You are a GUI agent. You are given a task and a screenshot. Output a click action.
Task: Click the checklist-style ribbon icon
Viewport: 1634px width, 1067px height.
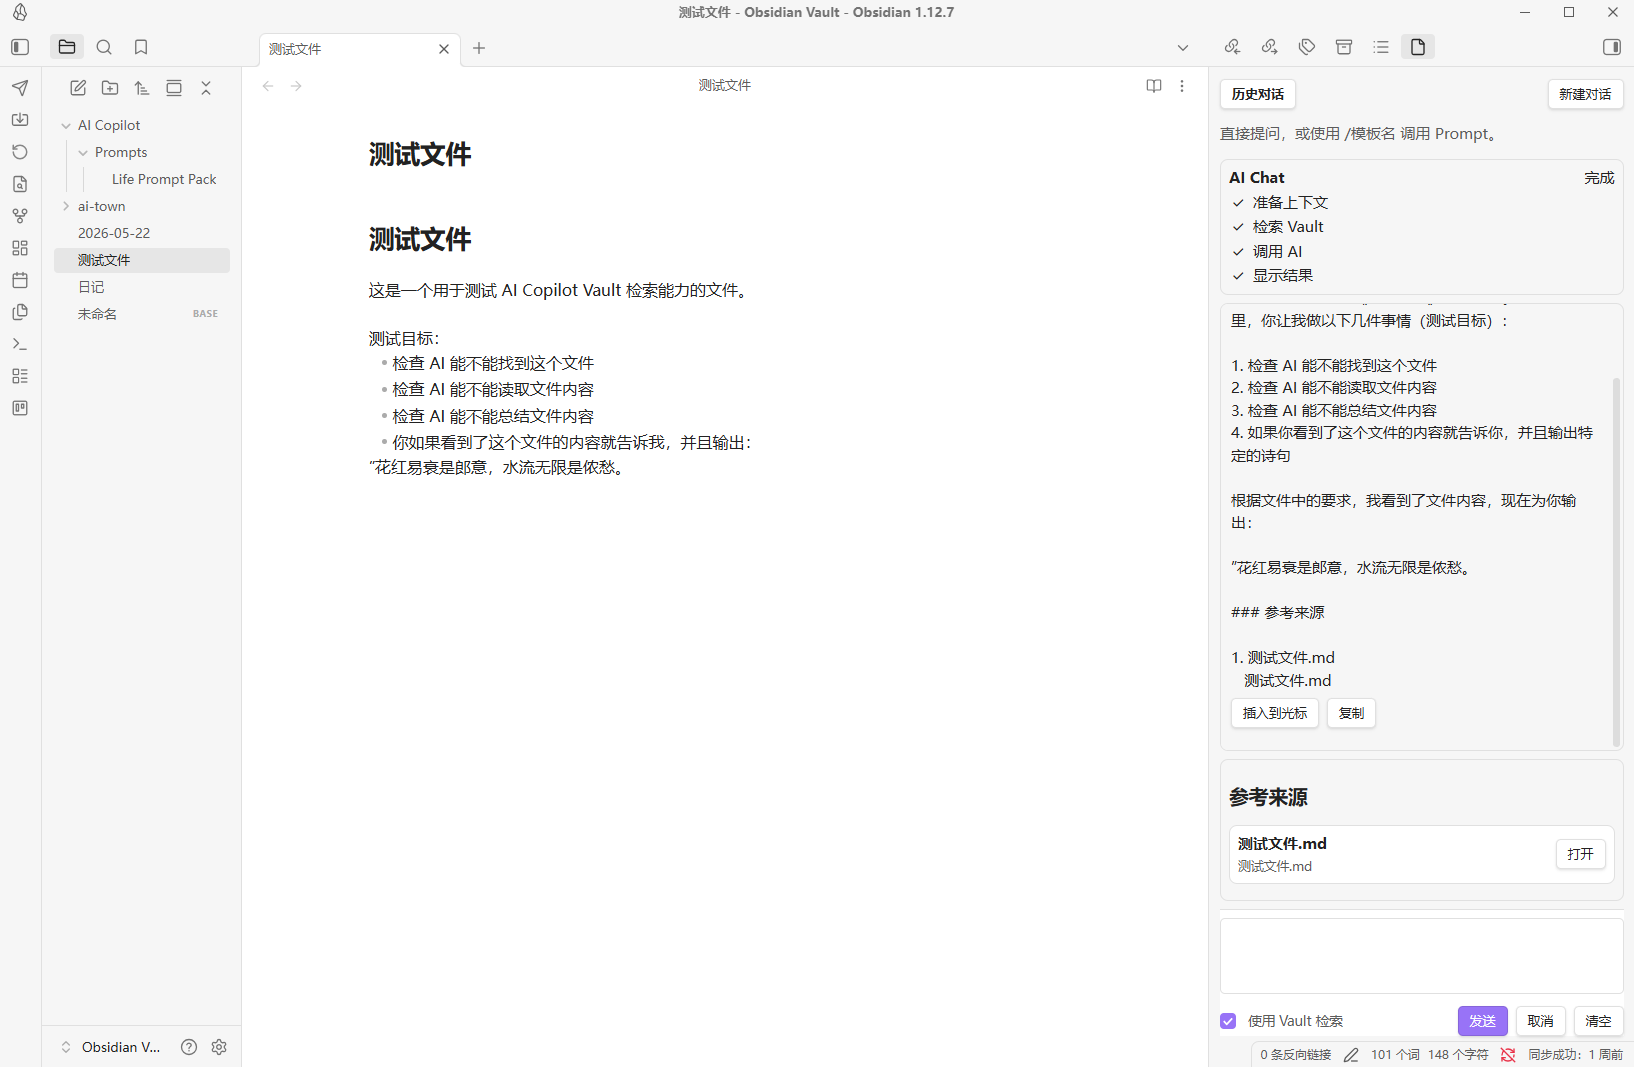(x=20, y=376)
